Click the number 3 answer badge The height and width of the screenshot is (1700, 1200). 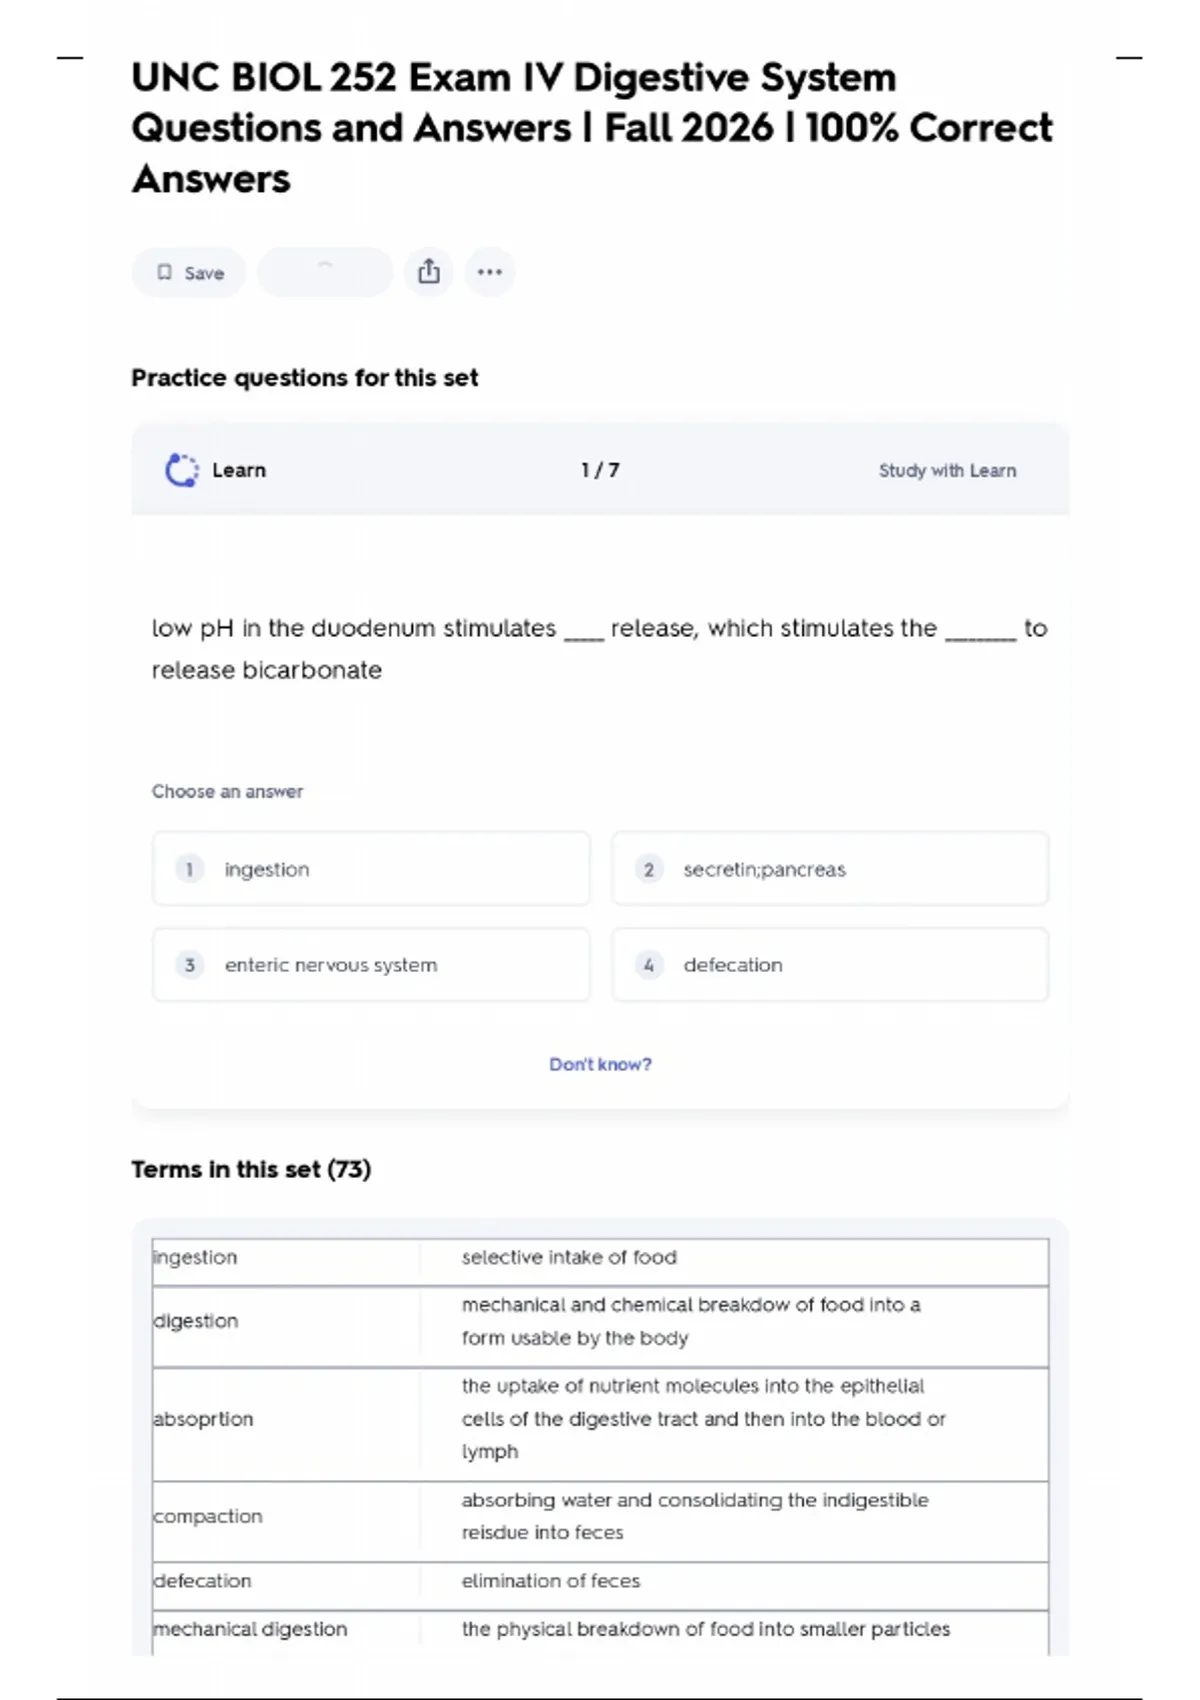tap(189, 965)
